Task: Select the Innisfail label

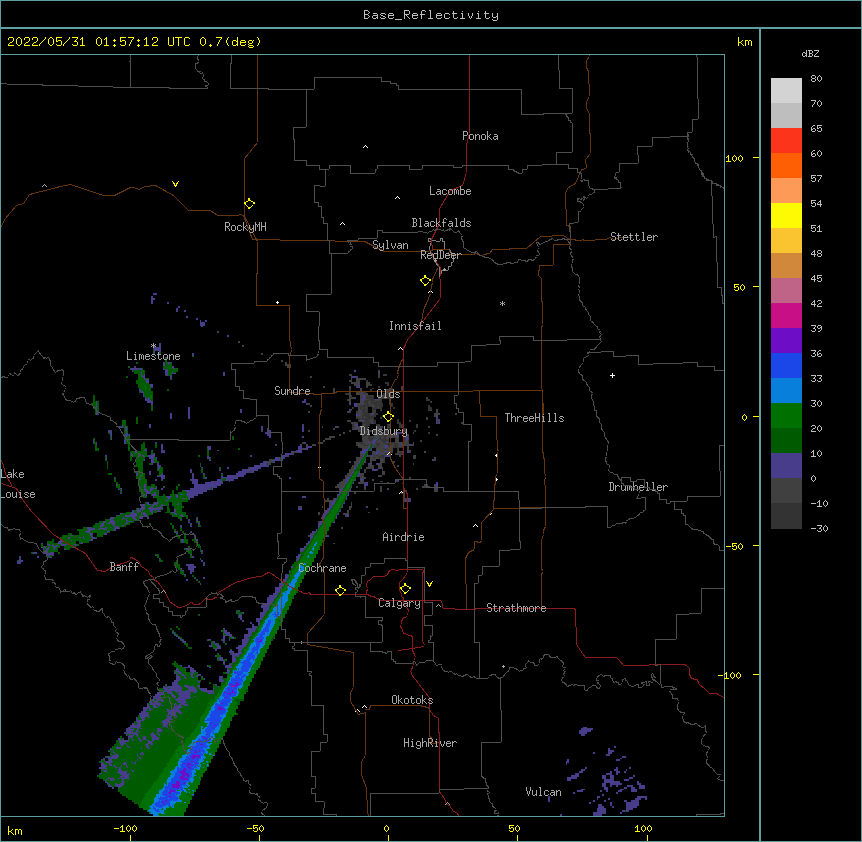Action: 415,326
